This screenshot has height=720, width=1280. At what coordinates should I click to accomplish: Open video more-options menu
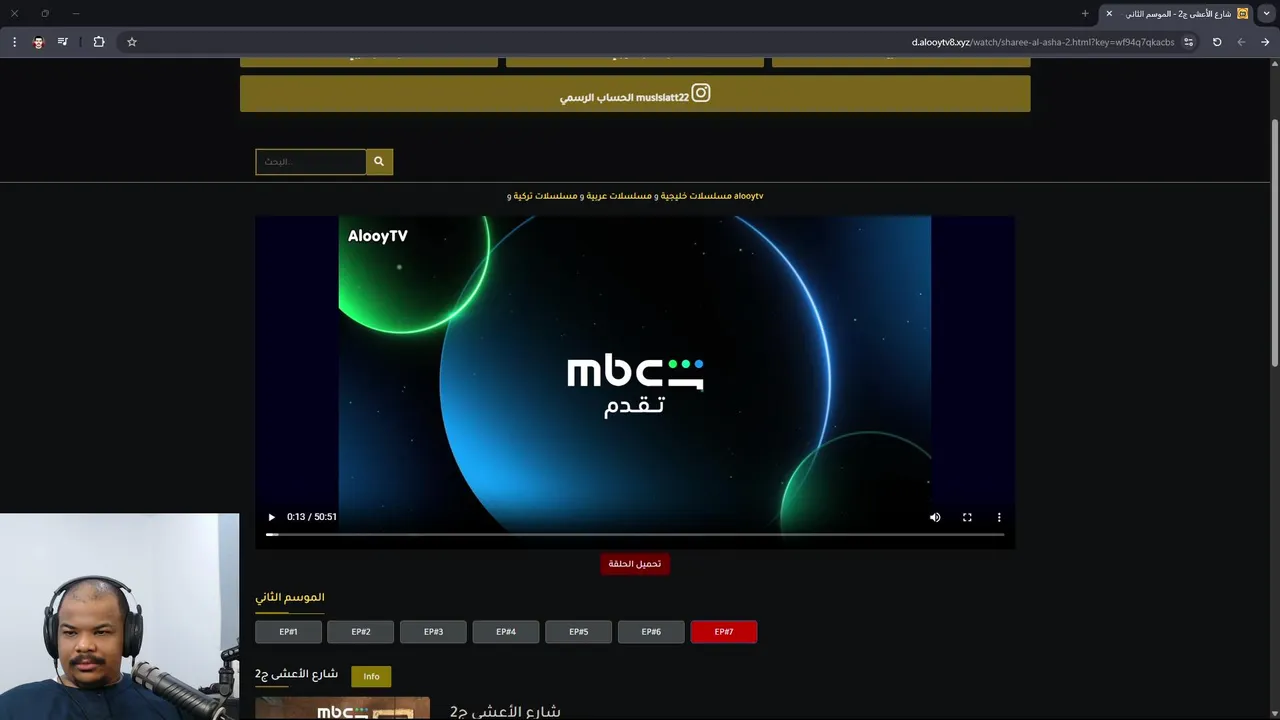click(x=999, y=517)
